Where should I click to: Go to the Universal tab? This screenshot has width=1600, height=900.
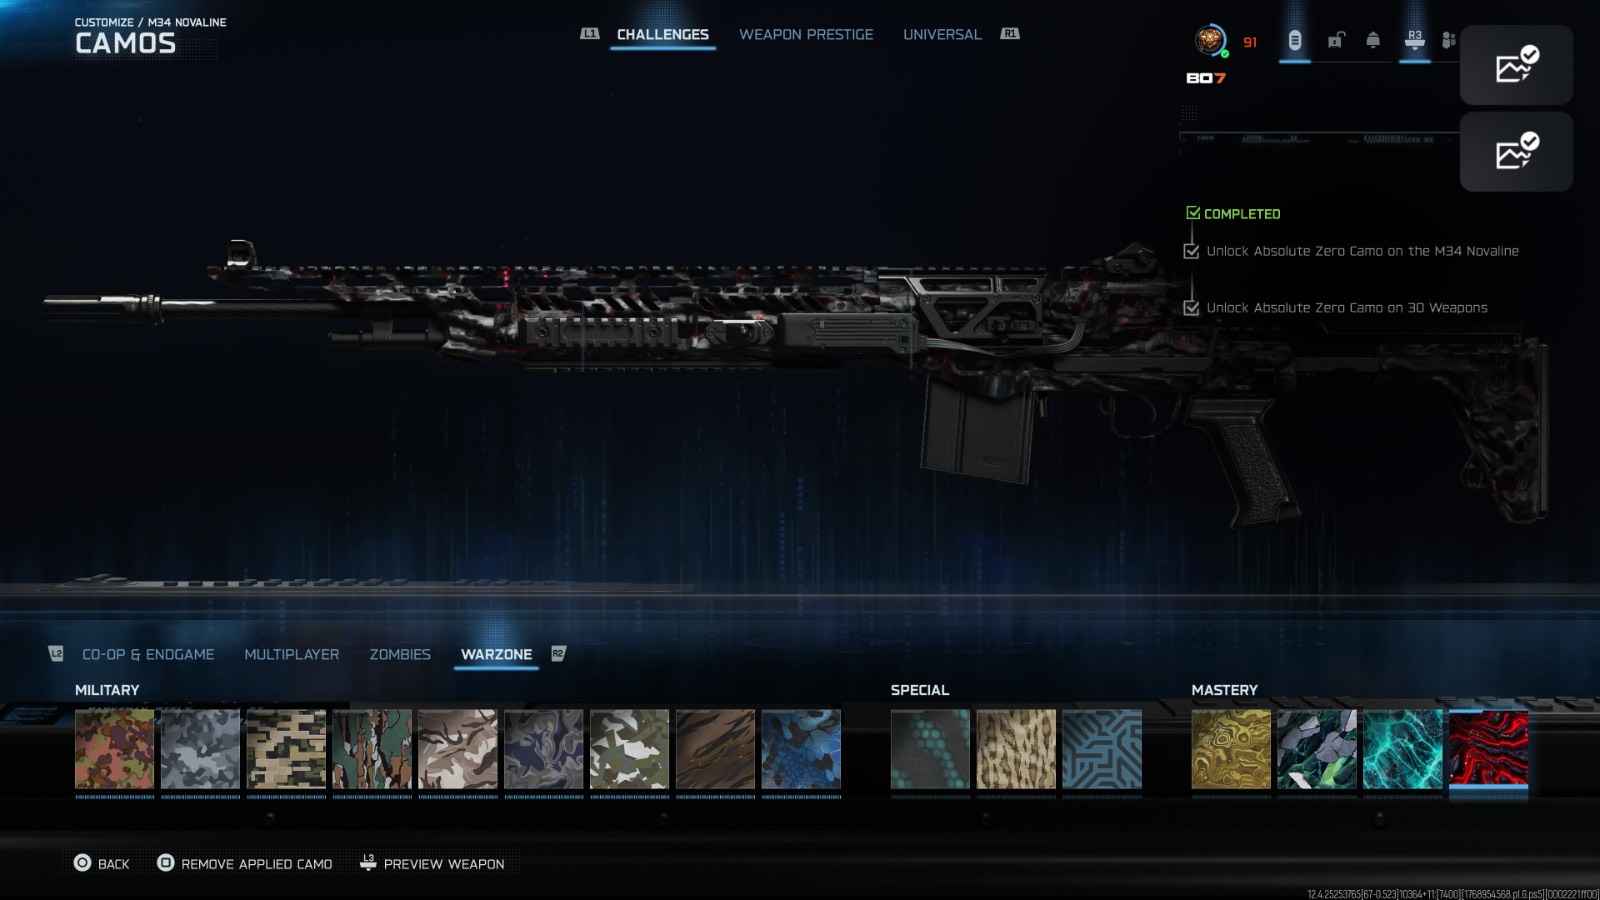tap(942, 34)
